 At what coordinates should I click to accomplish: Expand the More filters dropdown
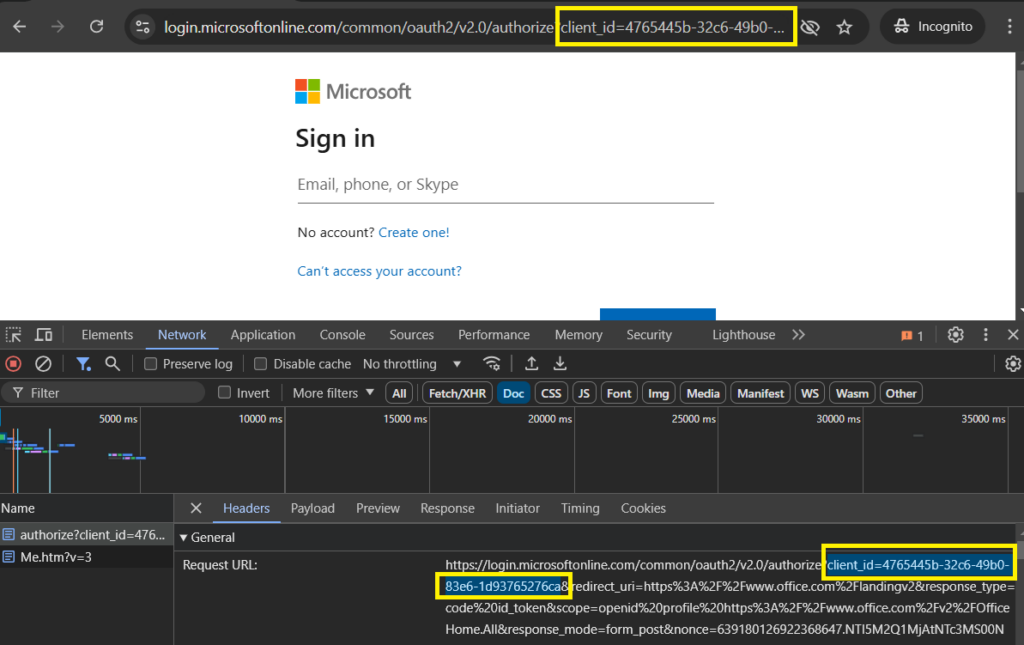pos(333,393)
